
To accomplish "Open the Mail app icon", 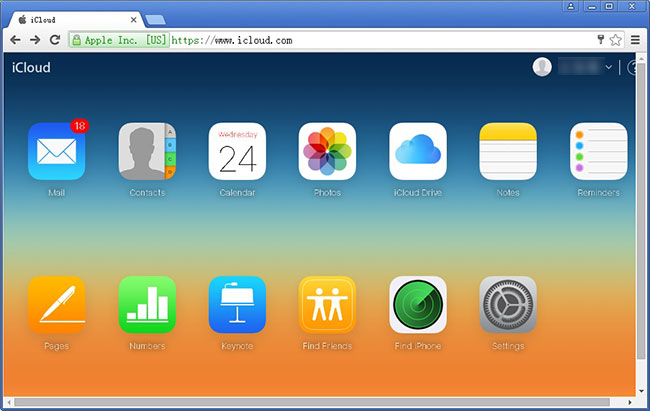I will coord(56,151).
